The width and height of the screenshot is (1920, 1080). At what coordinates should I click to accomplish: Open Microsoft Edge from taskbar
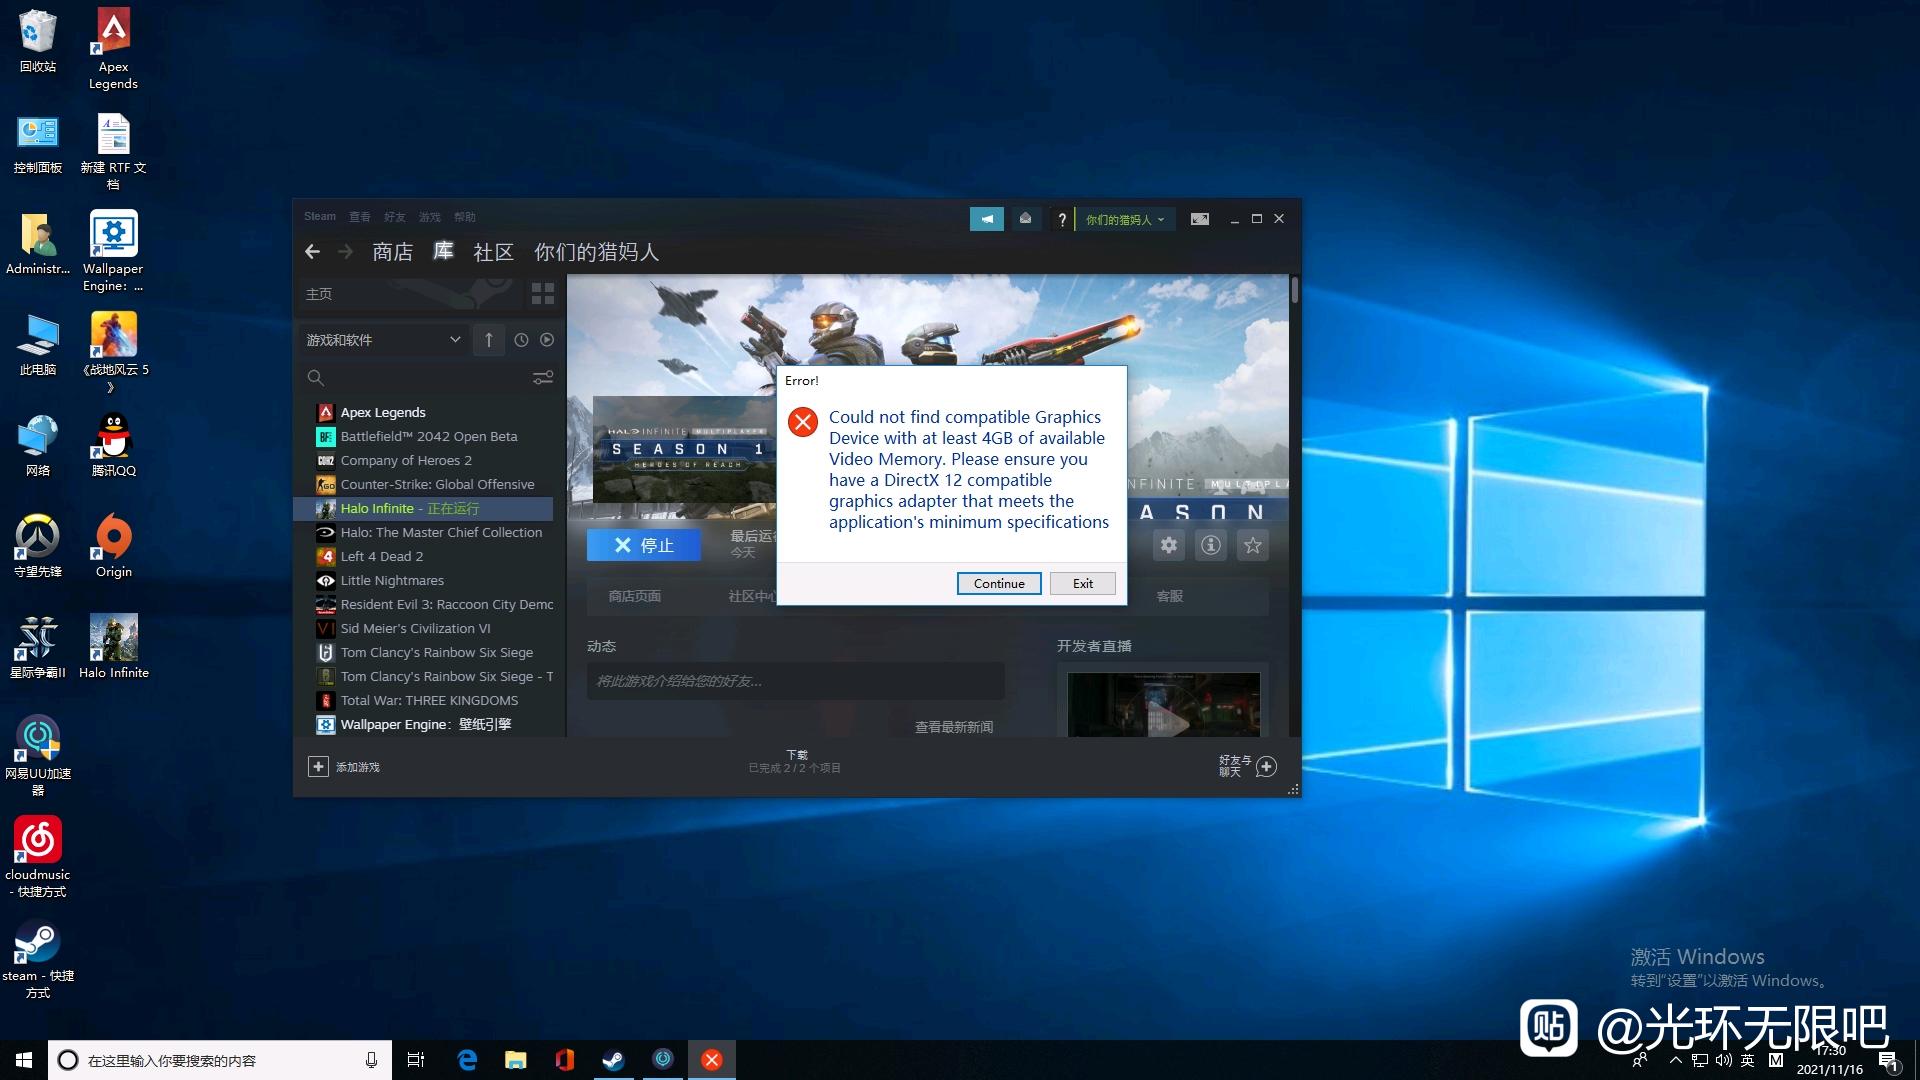coord(467,1060)
